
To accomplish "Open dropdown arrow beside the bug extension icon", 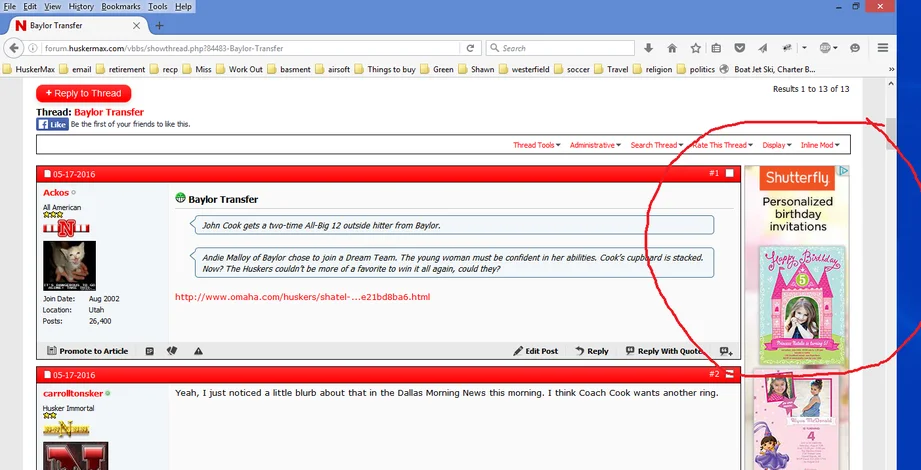I will click(804, 48).
